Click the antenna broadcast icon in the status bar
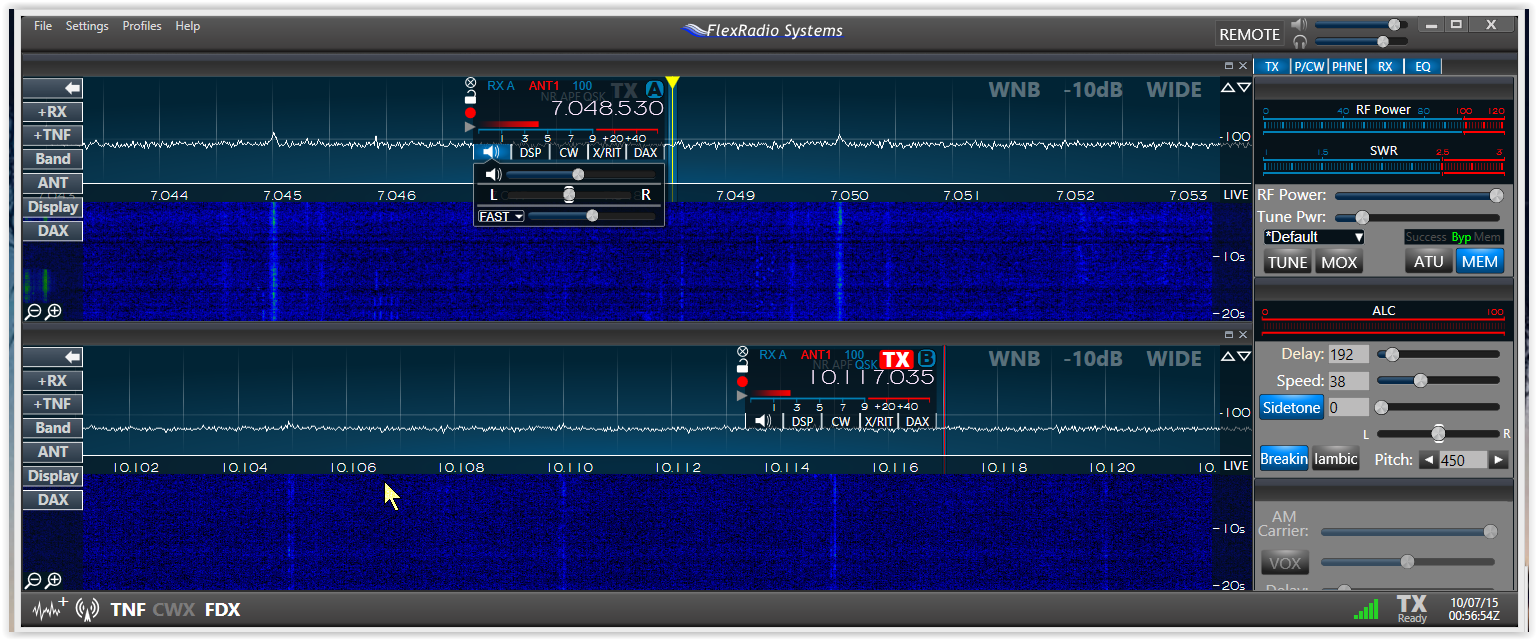 point(88,609)
